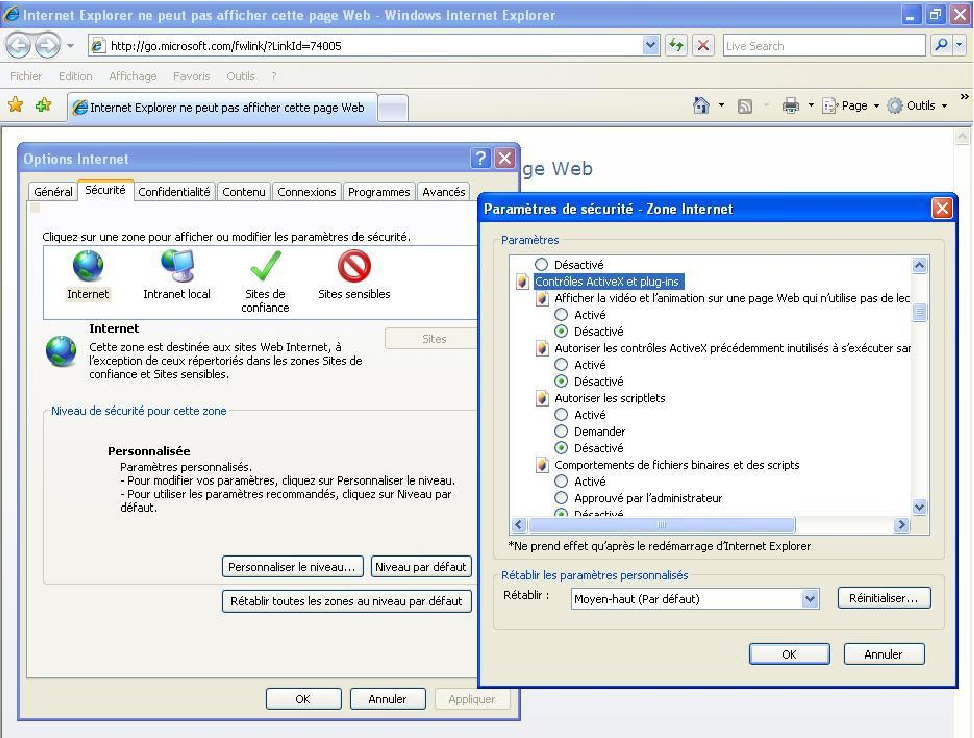Select the Internet zone globe icon

(88, 266)
